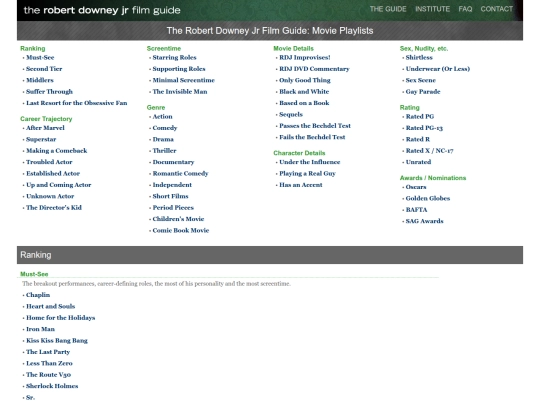
Task: View the Sequels playlist
Action: coord(291,114)
